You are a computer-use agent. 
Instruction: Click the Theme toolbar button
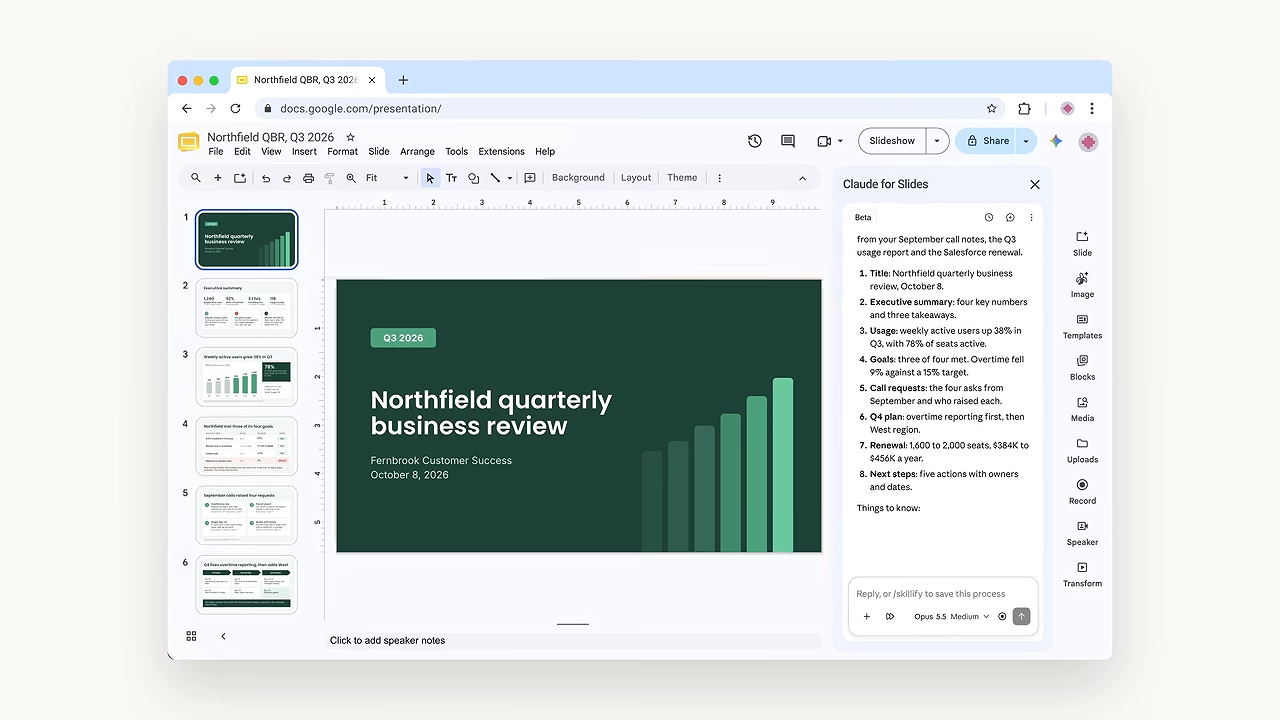tap(682, 178)
